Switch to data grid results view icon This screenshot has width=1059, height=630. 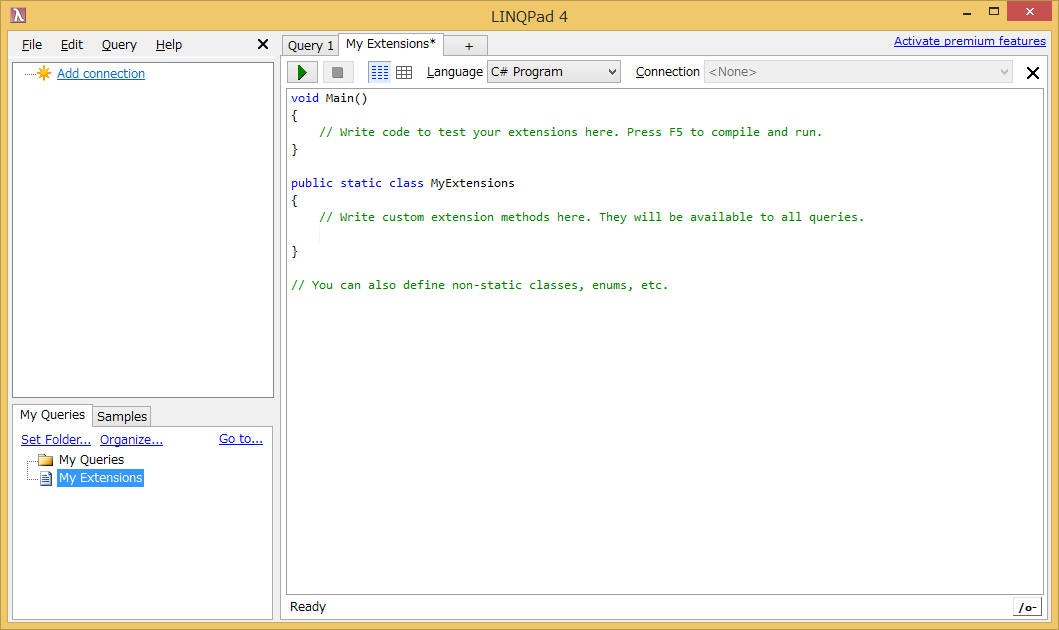pyautogui.click(x=404, y=72)
